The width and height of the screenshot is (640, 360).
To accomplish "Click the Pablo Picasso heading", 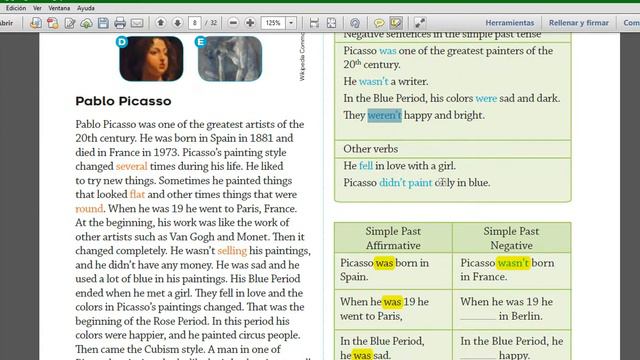I will click(x=123, y=101).
